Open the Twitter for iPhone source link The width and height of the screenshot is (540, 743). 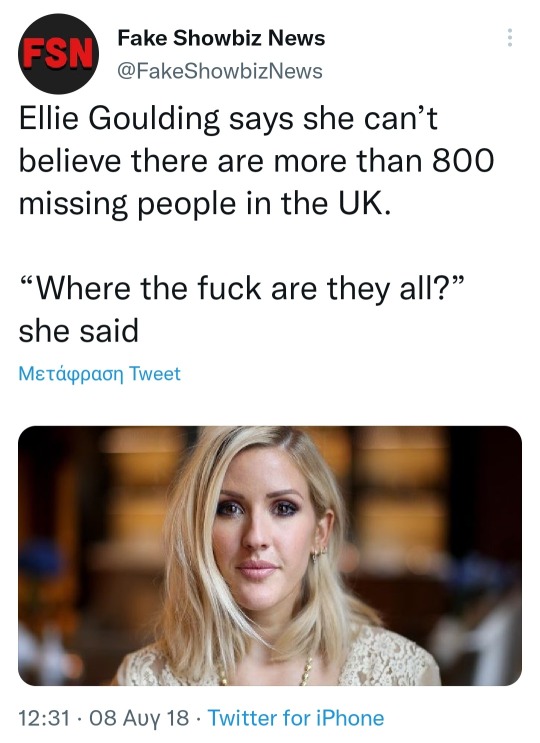point(296,717)
